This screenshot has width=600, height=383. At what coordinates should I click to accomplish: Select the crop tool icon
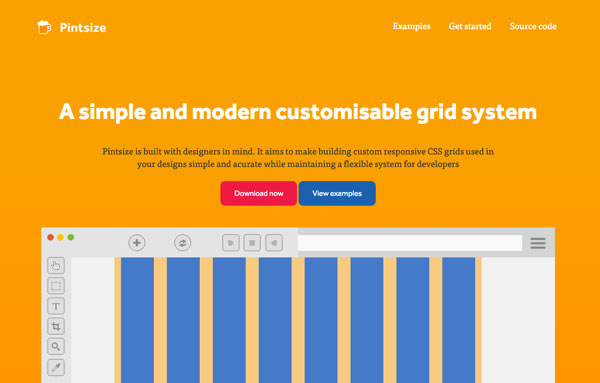(x=56, y=326)
